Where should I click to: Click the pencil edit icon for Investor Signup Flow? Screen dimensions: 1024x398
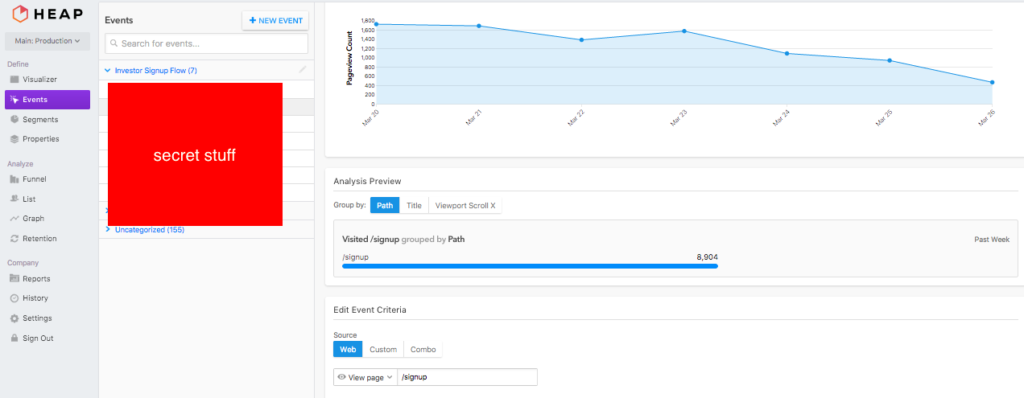pyautogui.click(x=302, y=69)
